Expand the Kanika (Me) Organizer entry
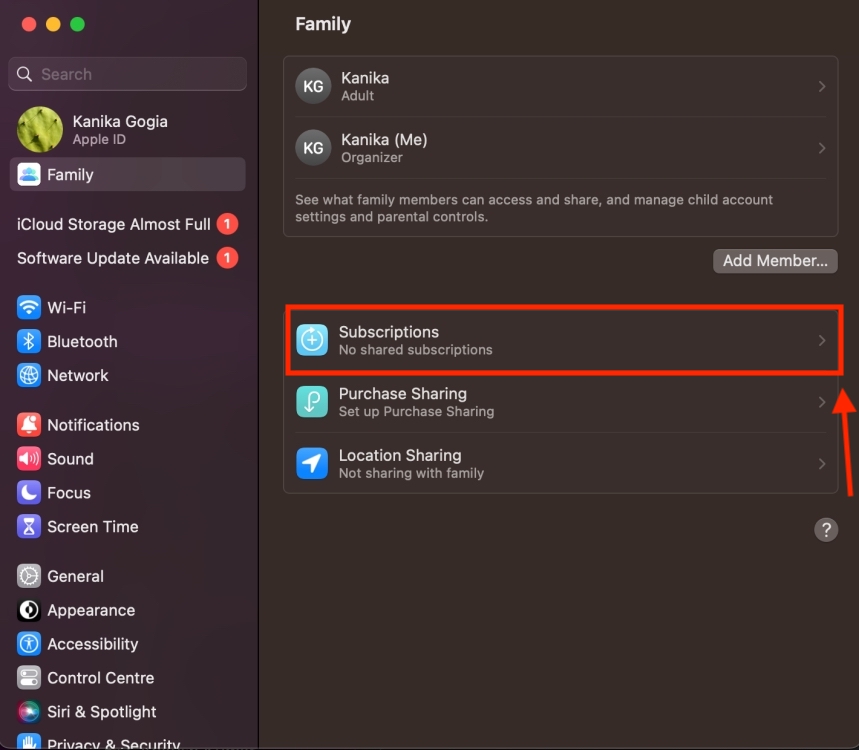 (x=822, y=147)
